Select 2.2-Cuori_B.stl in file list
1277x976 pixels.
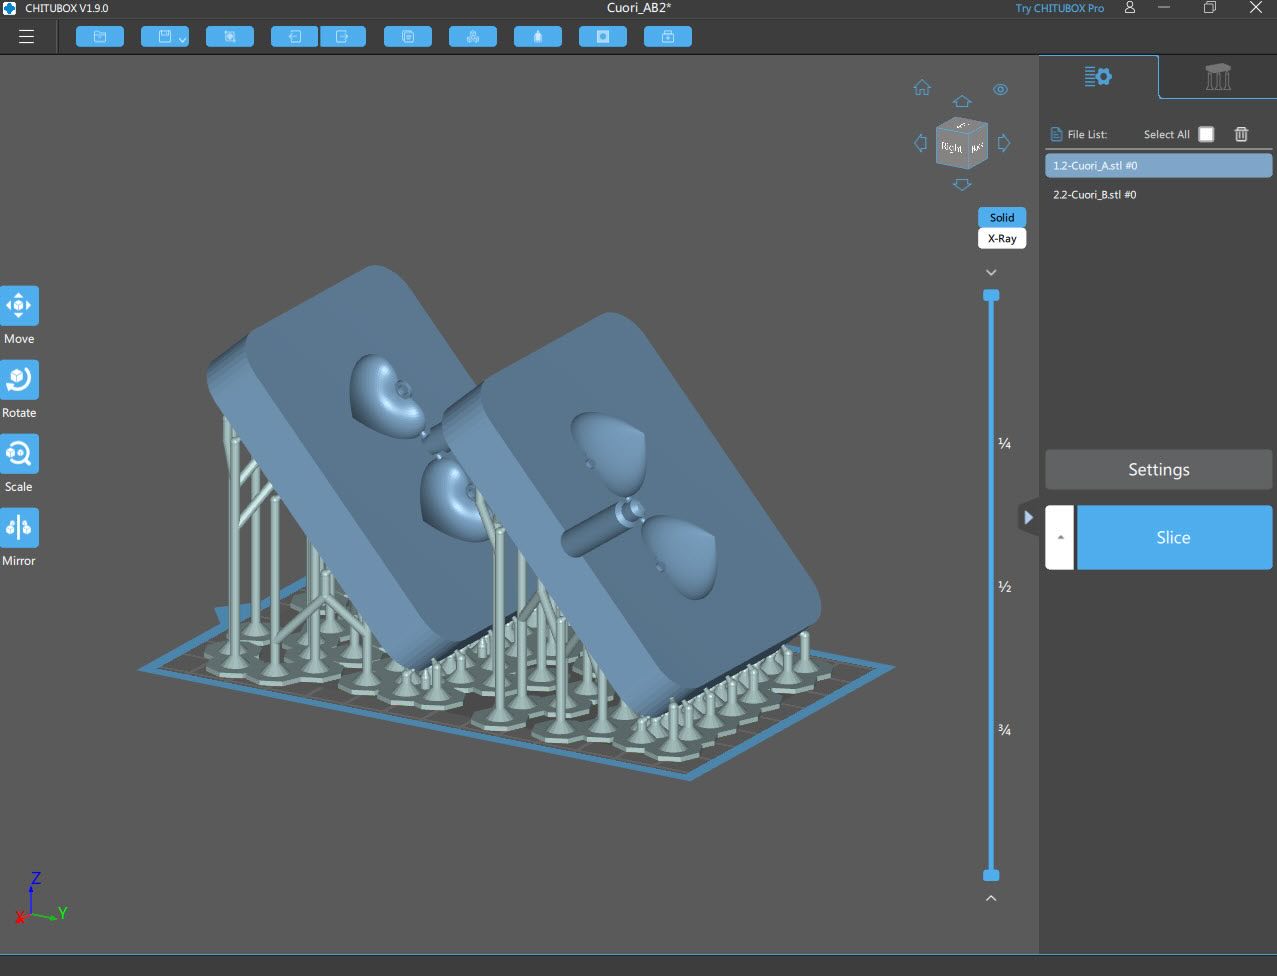coord(1095,195)
